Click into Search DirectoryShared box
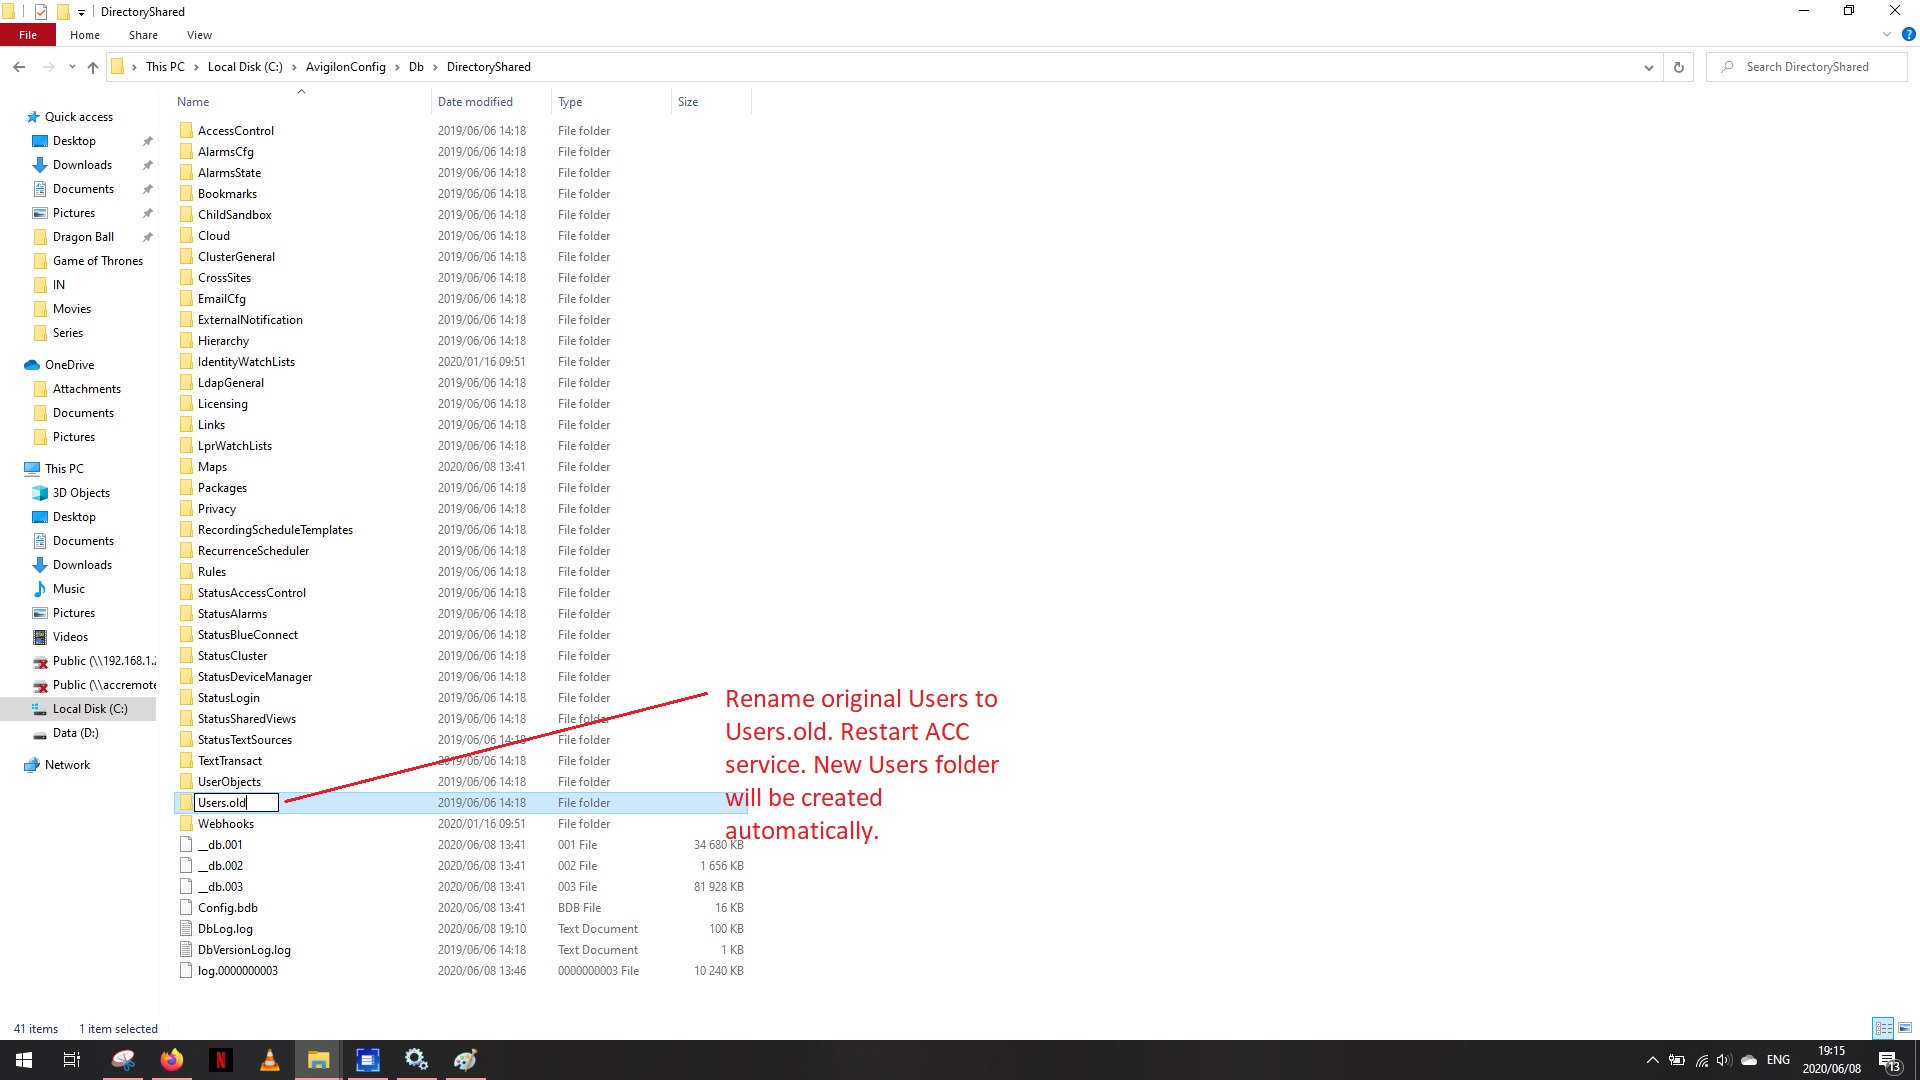This screenshot has width=1920, height=1080. click(1806, 67)
